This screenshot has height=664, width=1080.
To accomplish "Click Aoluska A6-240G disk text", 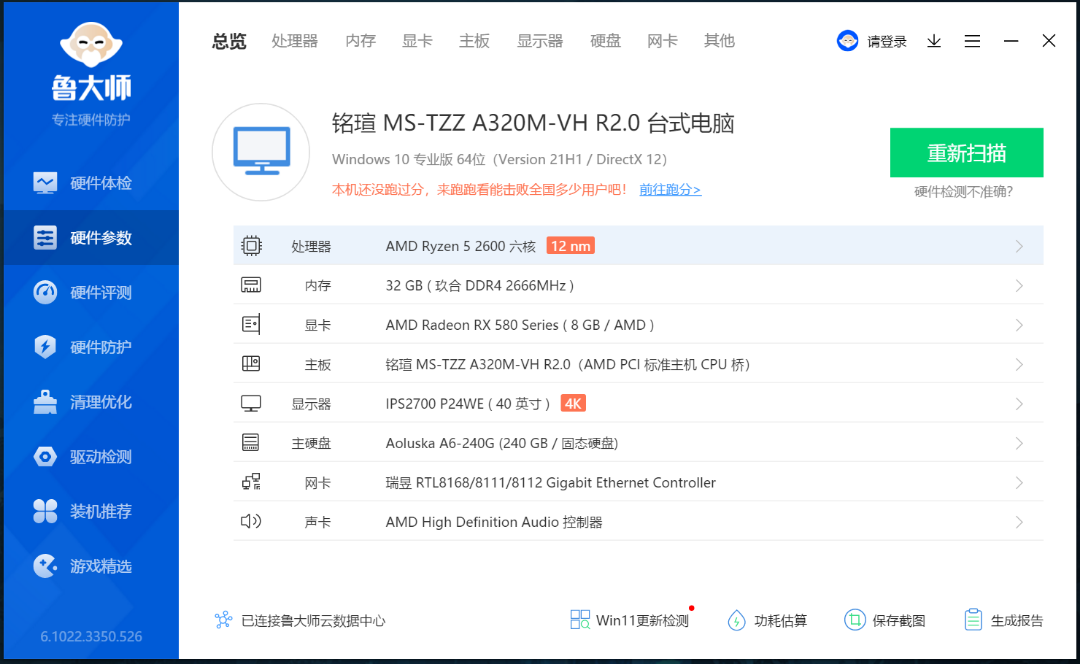I will 502,444.
